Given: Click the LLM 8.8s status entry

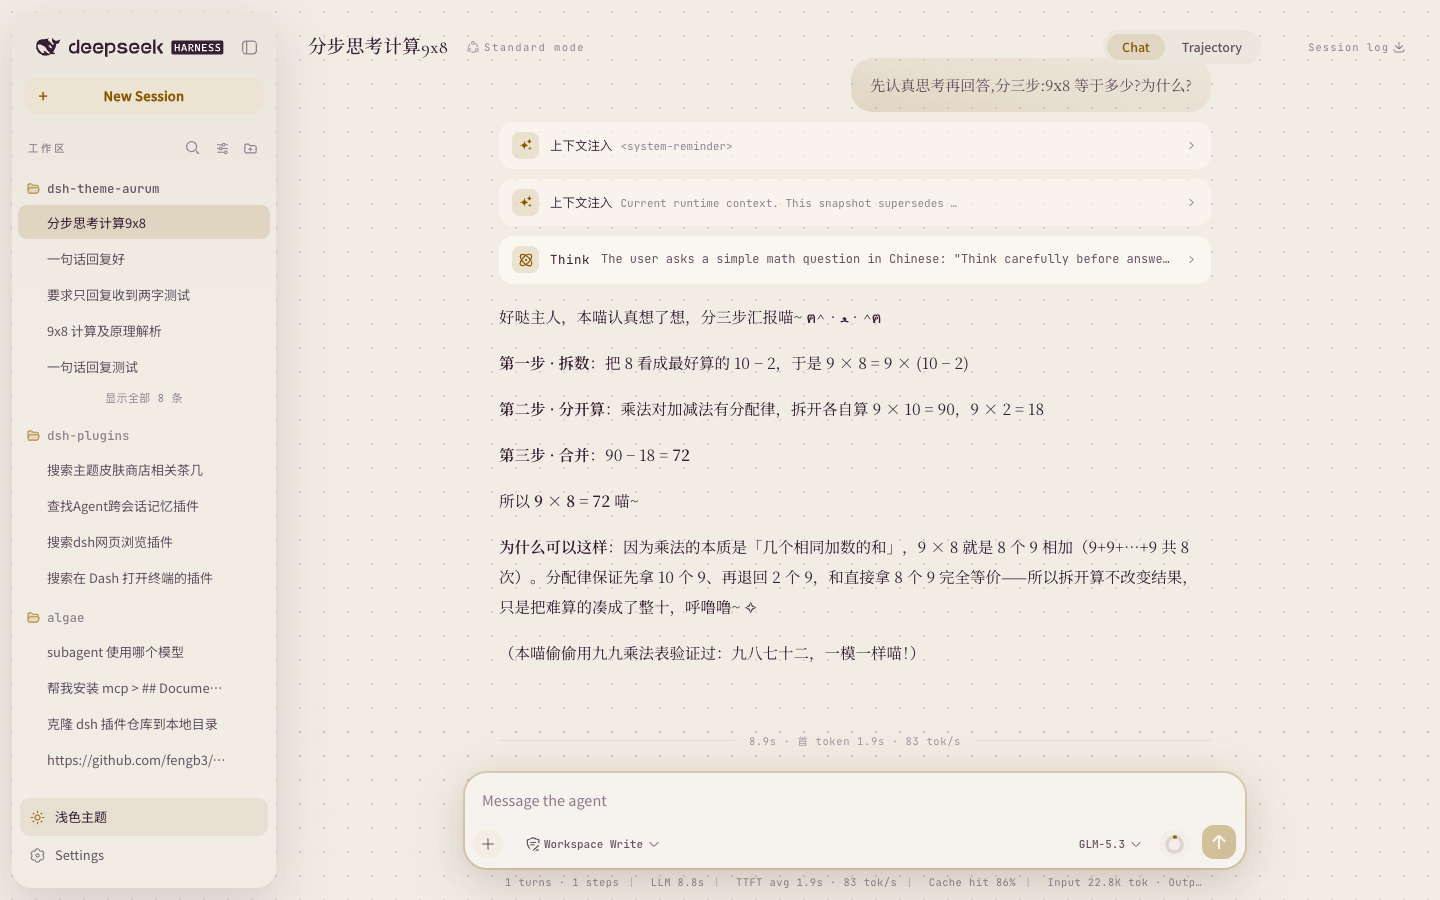Looking at the screenshot, I should pos(677,882).
